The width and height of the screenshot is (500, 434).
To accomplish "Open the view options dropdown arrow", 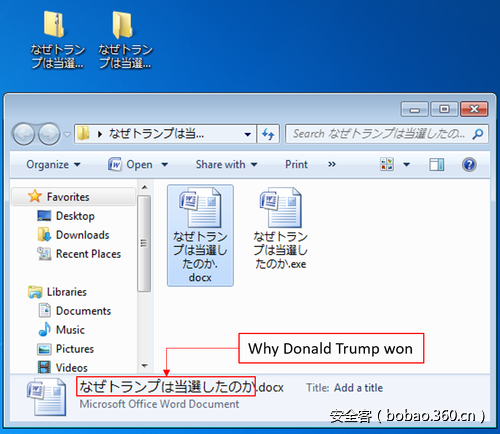I will 407,165.
